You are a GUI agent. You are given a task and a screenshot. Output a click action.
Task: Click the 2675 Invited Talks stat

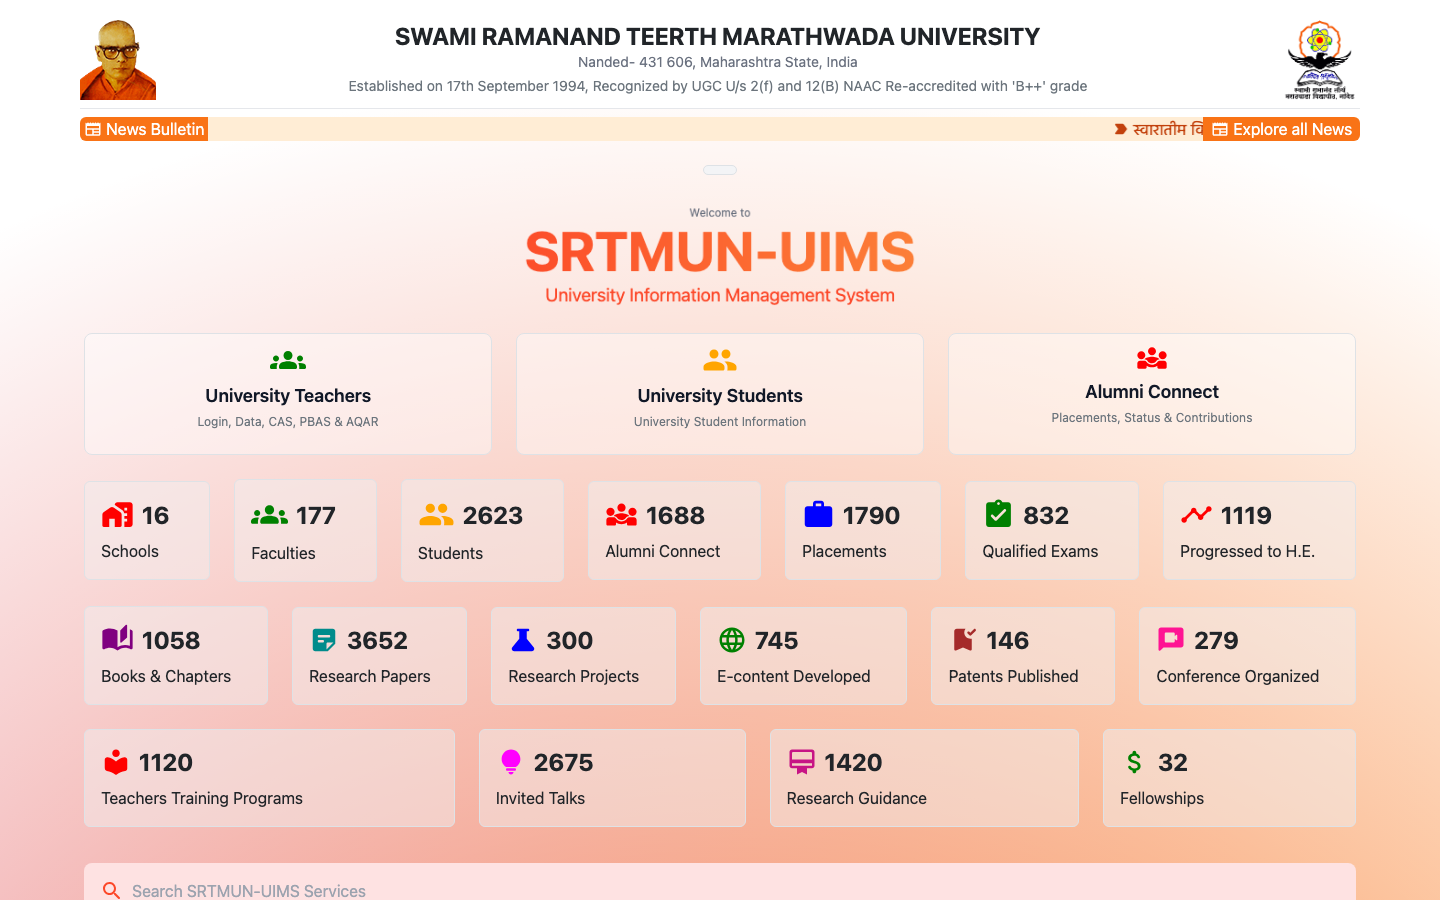pyautogui.click(x=612, y=778)
